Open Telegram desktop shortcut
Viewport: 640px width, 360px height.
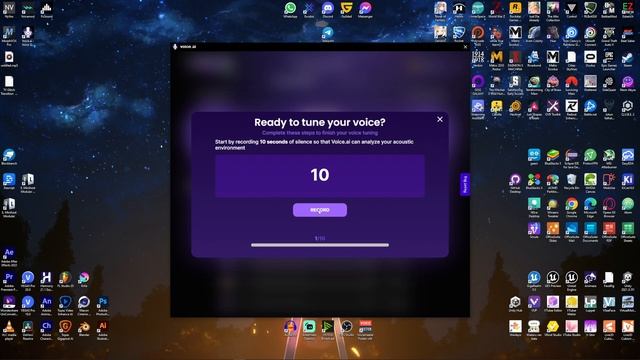[x=328, y=34]
